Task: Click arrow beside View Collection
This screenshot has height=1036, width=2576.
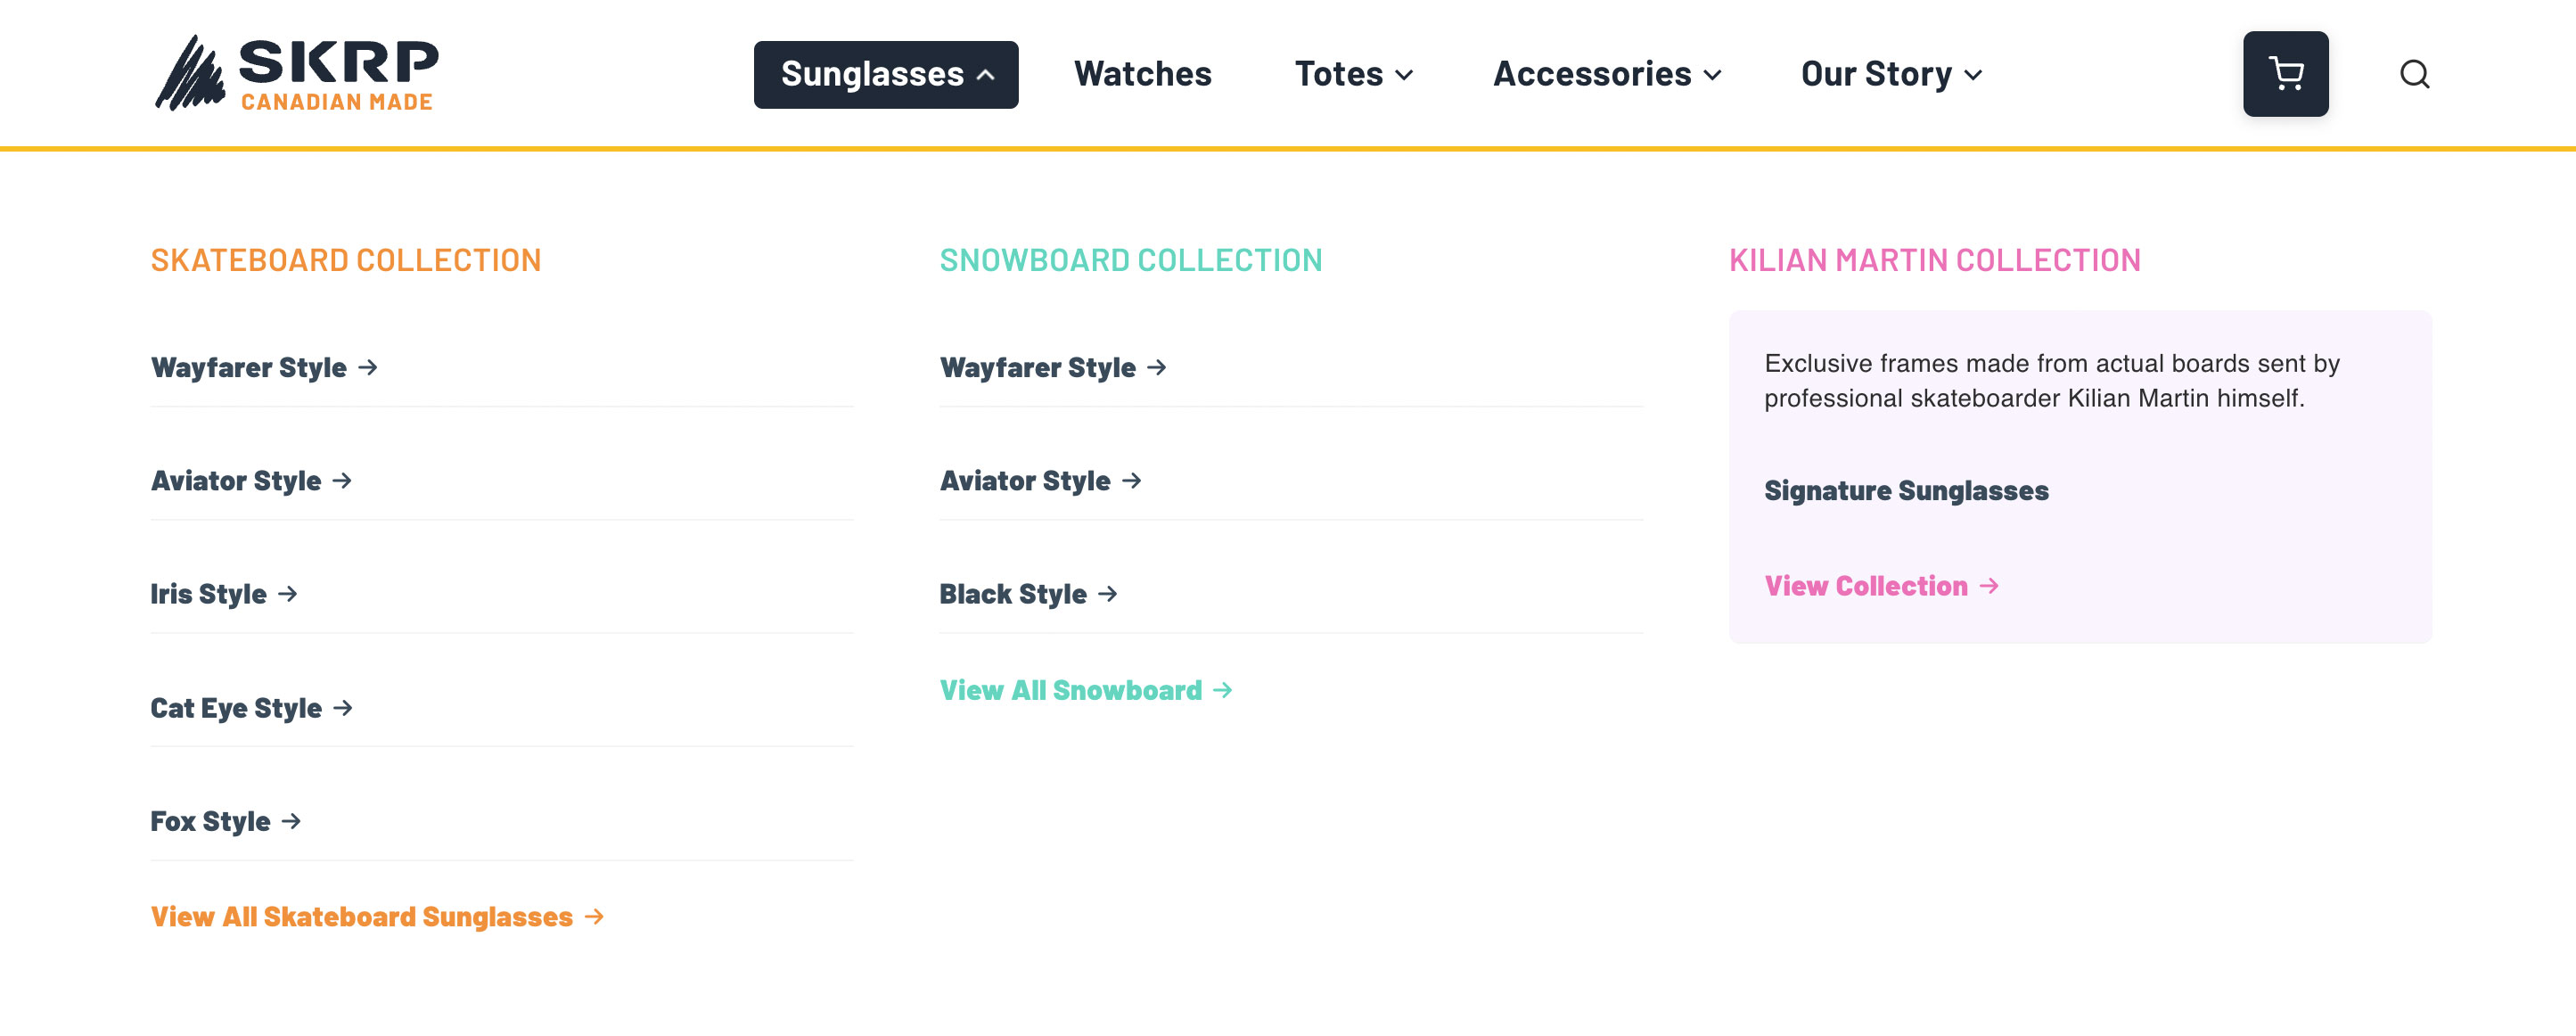Action: (x=1990, y=585)
